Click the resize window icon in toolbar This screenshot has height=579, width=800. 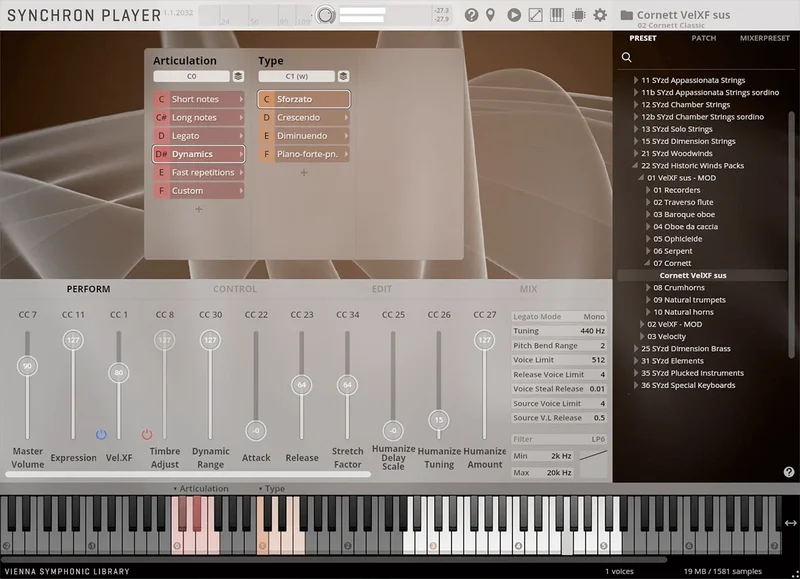(535, 15)
